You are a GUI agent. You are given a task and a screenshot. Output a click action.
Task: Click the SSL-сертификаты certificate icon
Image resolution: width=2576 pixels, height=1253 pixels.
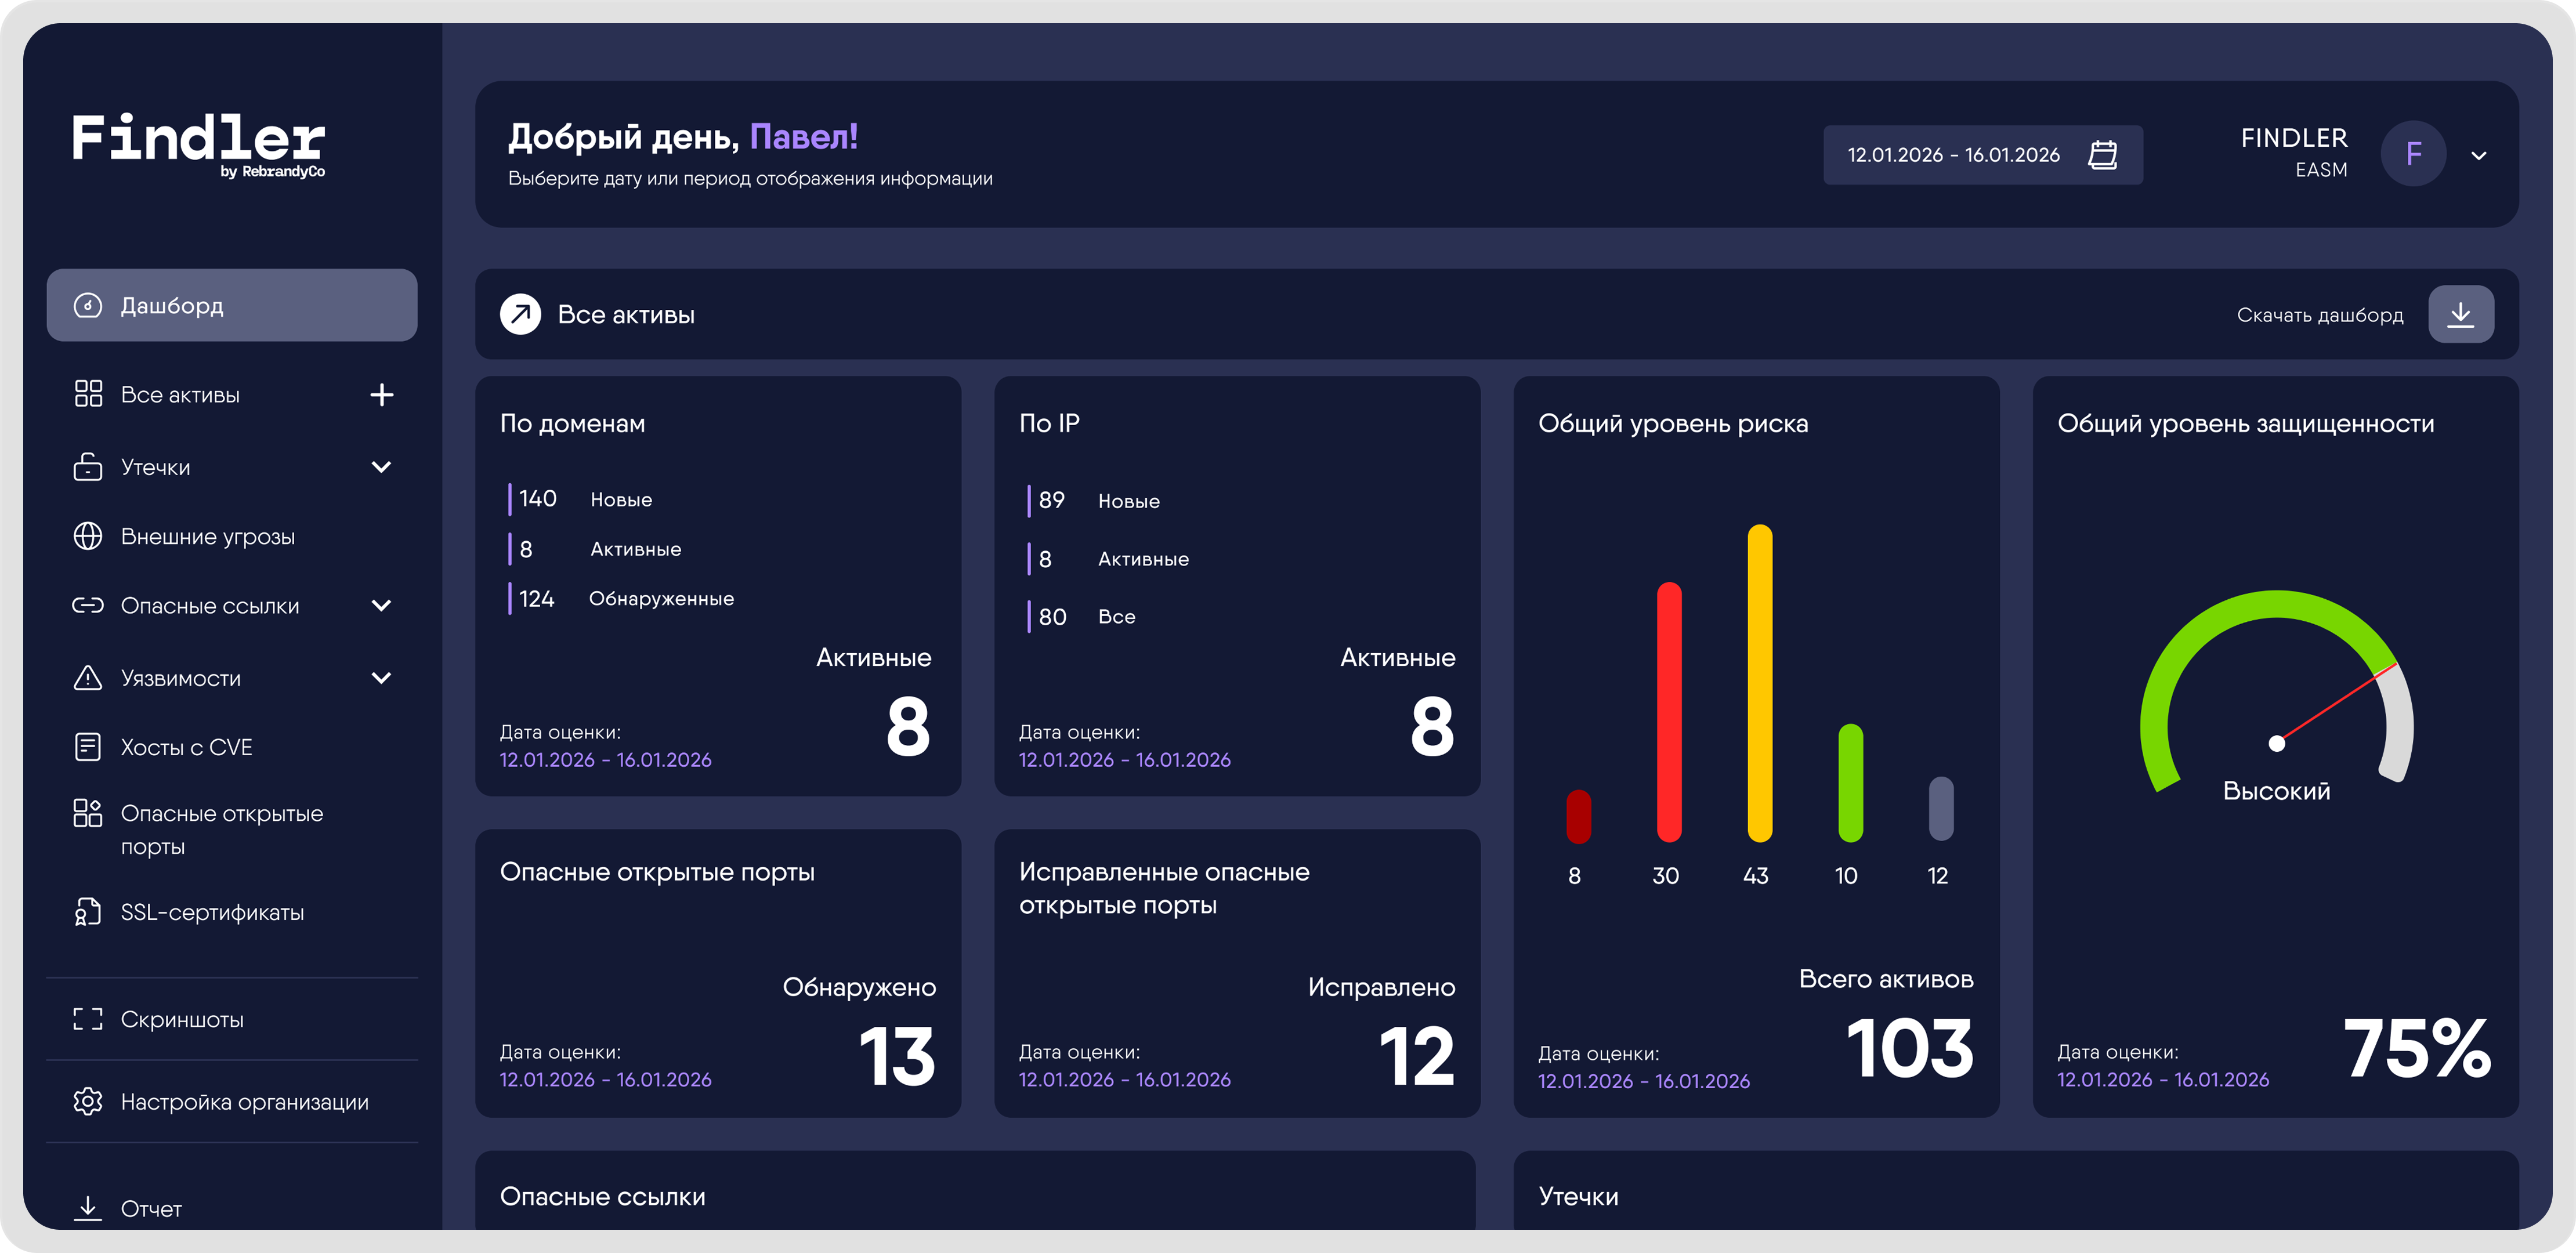[x=88, y=912]
